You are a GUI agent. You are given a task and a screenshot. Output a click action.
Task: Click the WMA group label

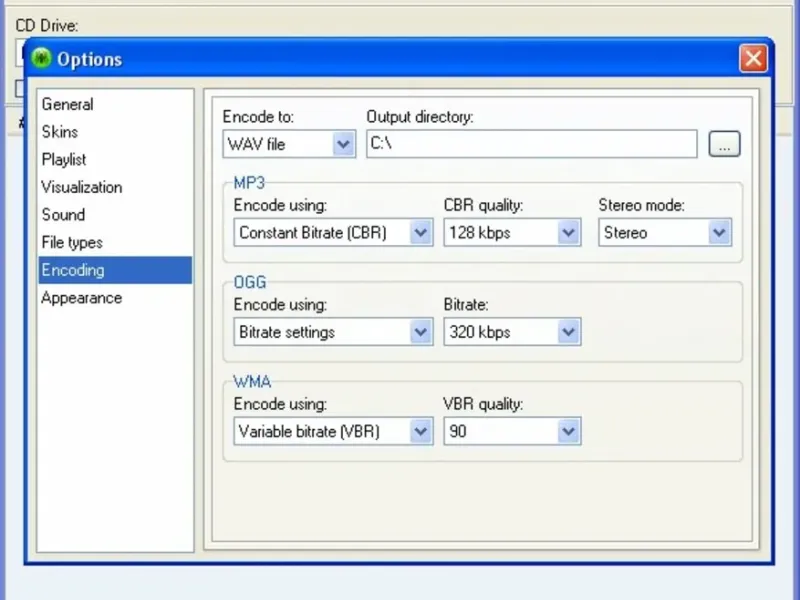[252, 382]
